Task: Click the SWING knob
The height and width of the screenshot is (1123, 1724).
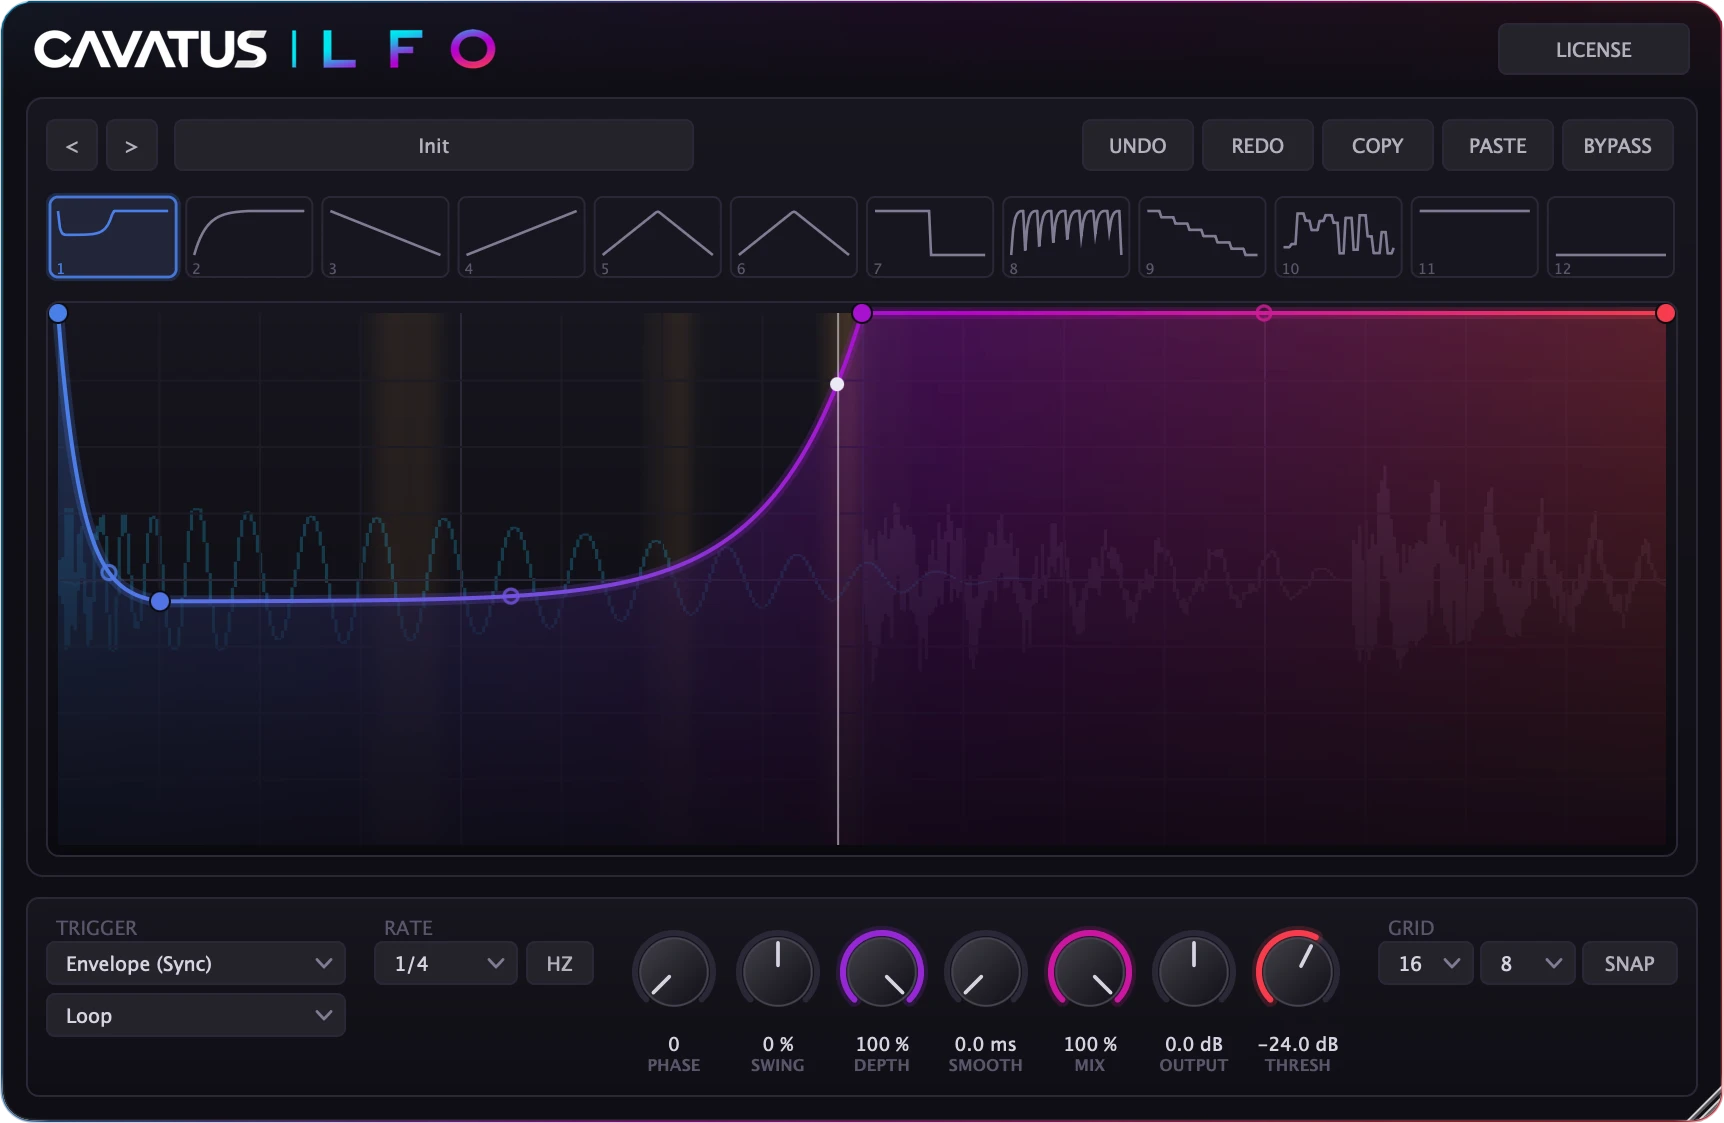Action: [x=778, y=971]
